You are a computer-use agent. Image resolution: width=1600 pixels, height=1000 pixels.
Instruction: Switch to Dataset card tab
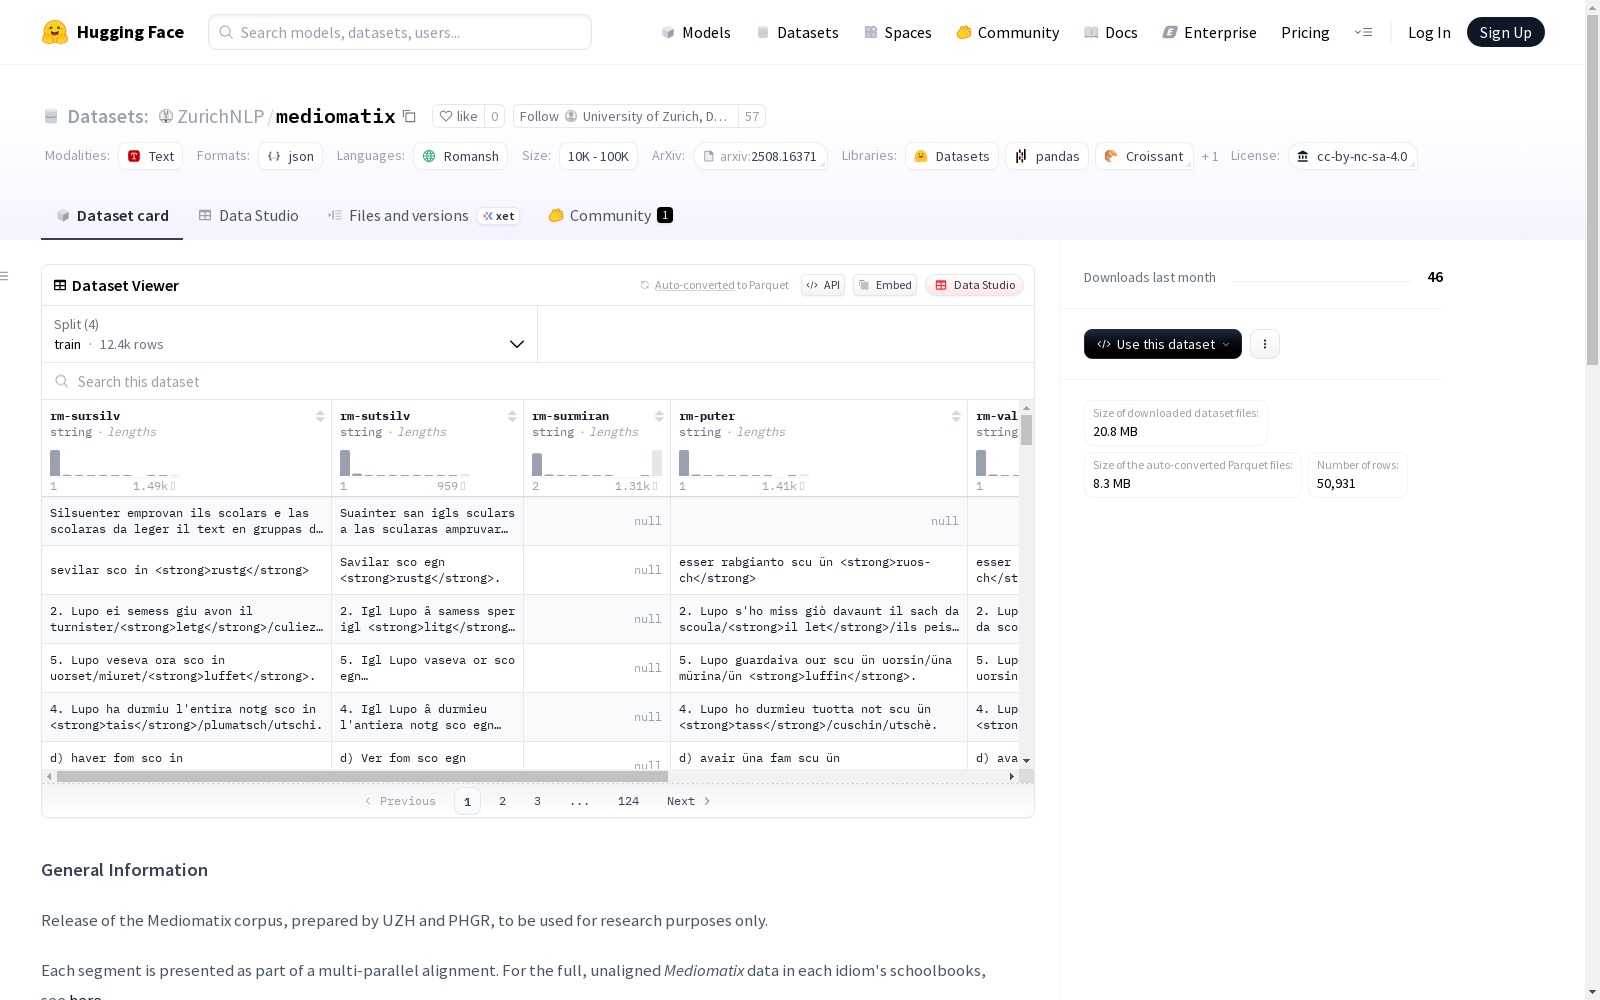(x=112, y=216)
